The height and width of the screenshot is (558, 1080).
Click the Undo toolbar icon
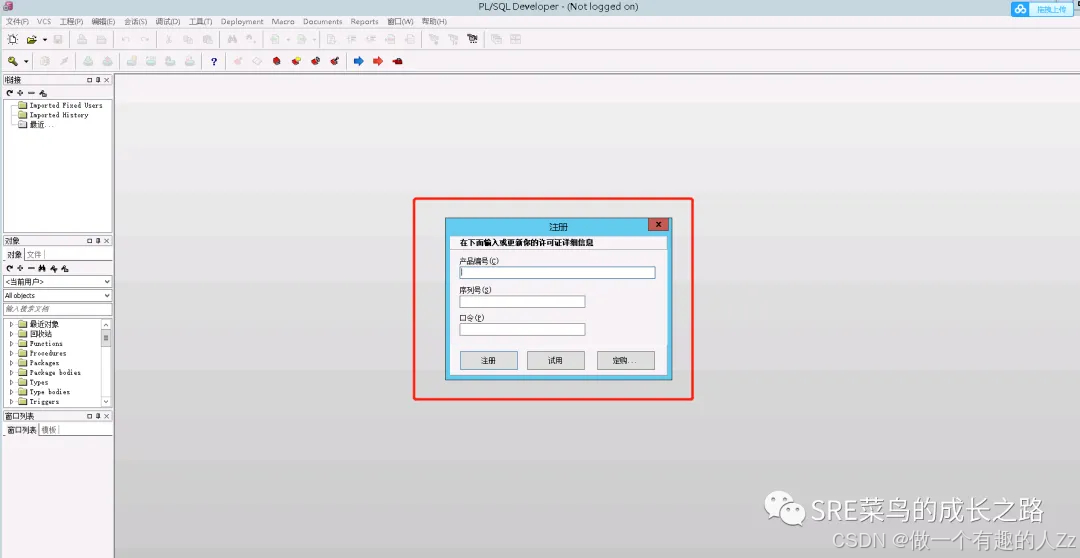(x=125, y=39)
